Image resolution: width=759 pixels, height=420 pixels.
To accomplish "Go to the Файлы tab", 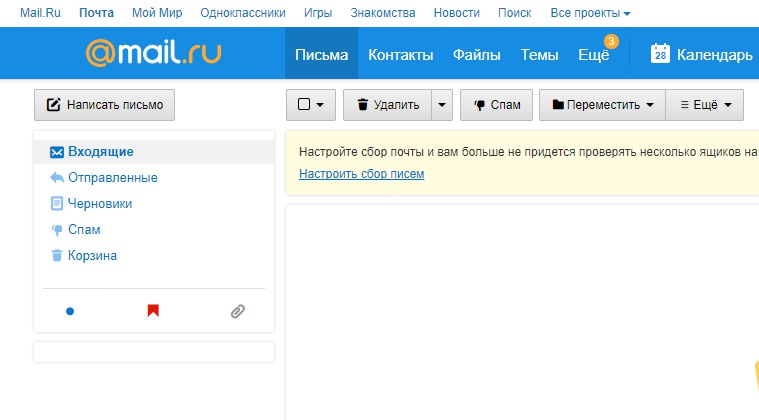I will tap(476, 55).
